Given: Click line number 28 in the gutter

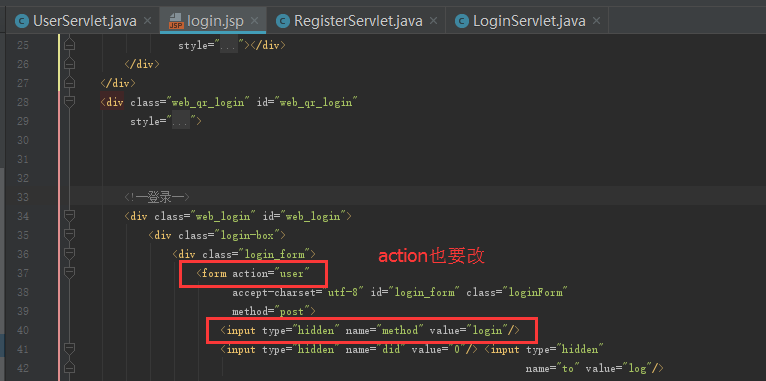Looking at the screenshot, I should pos(23,102).
